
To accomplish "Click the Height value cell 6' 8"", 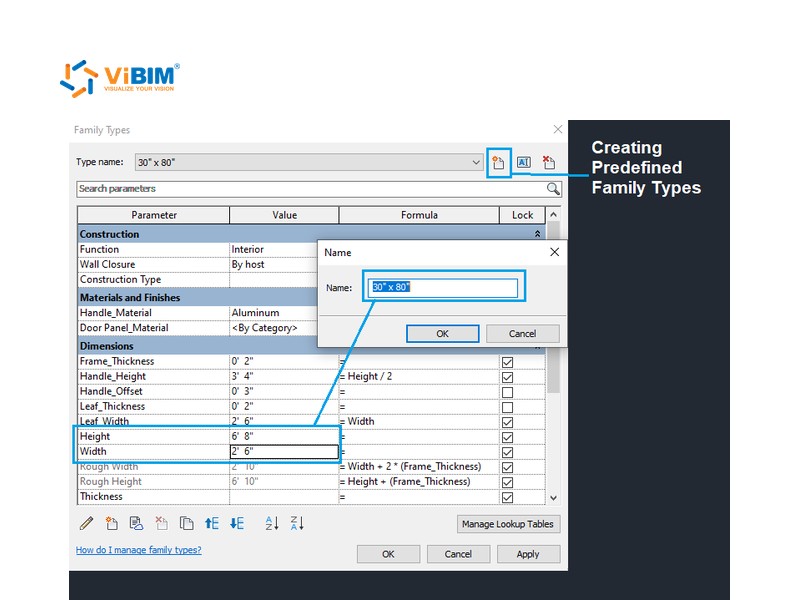I will point(284,437).
